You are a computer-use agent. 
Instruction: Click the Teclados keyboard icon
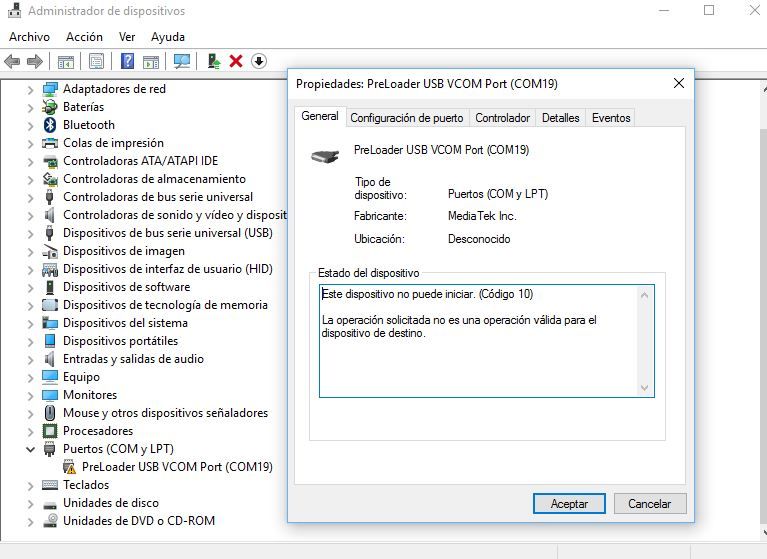(x=50, y=485)
